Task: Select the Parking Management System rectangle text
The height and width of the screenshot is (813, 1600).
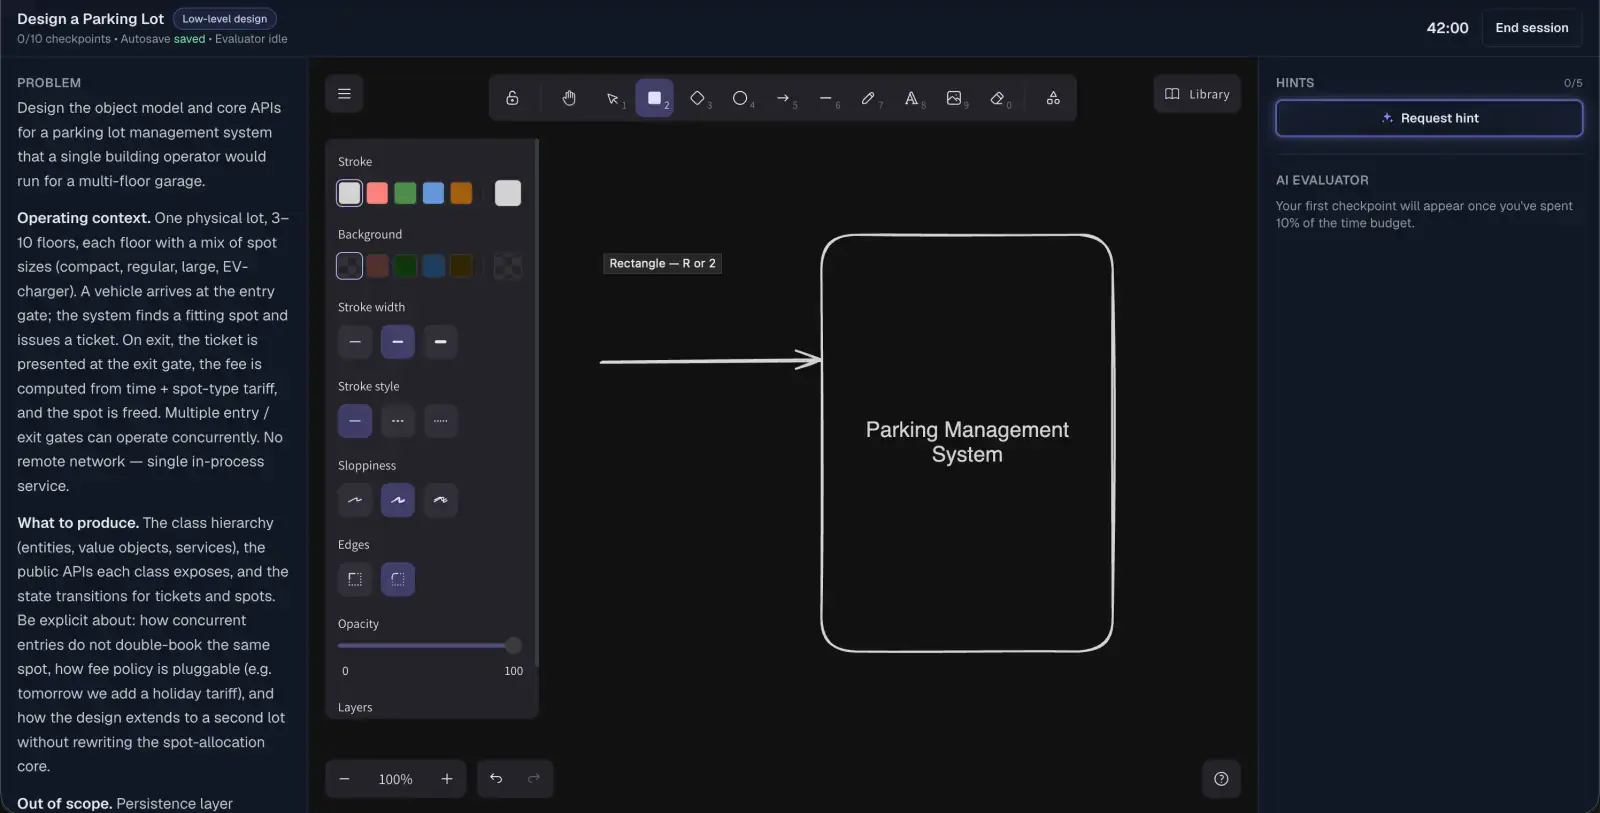Action: click(967, 442)
